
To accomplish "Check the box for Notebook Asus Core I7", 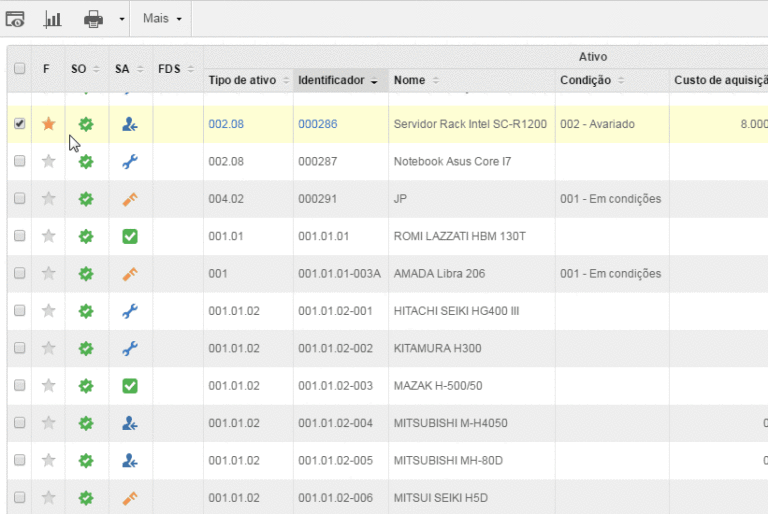I will coord(19,161).
